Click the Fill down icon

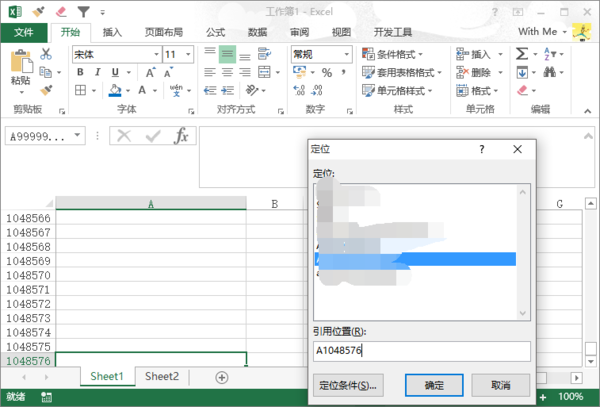coord(522,72)
